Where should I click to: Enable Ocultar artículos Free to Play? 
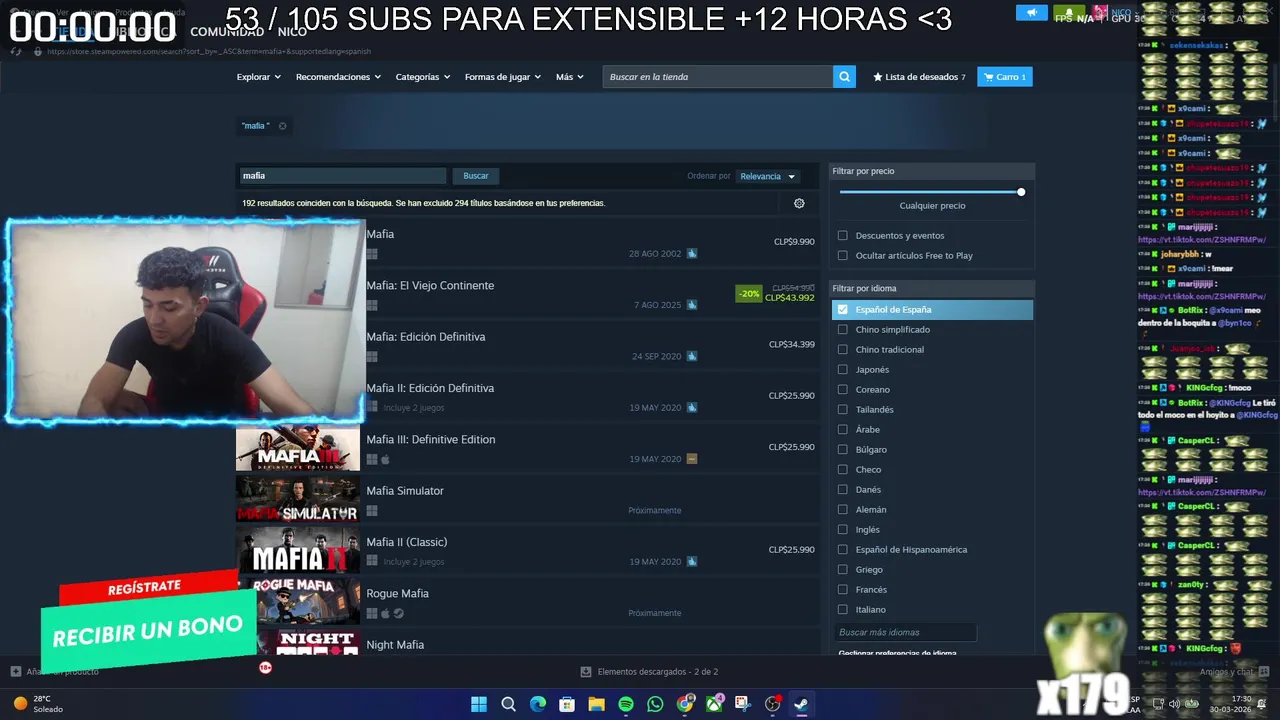pos(842,256)
